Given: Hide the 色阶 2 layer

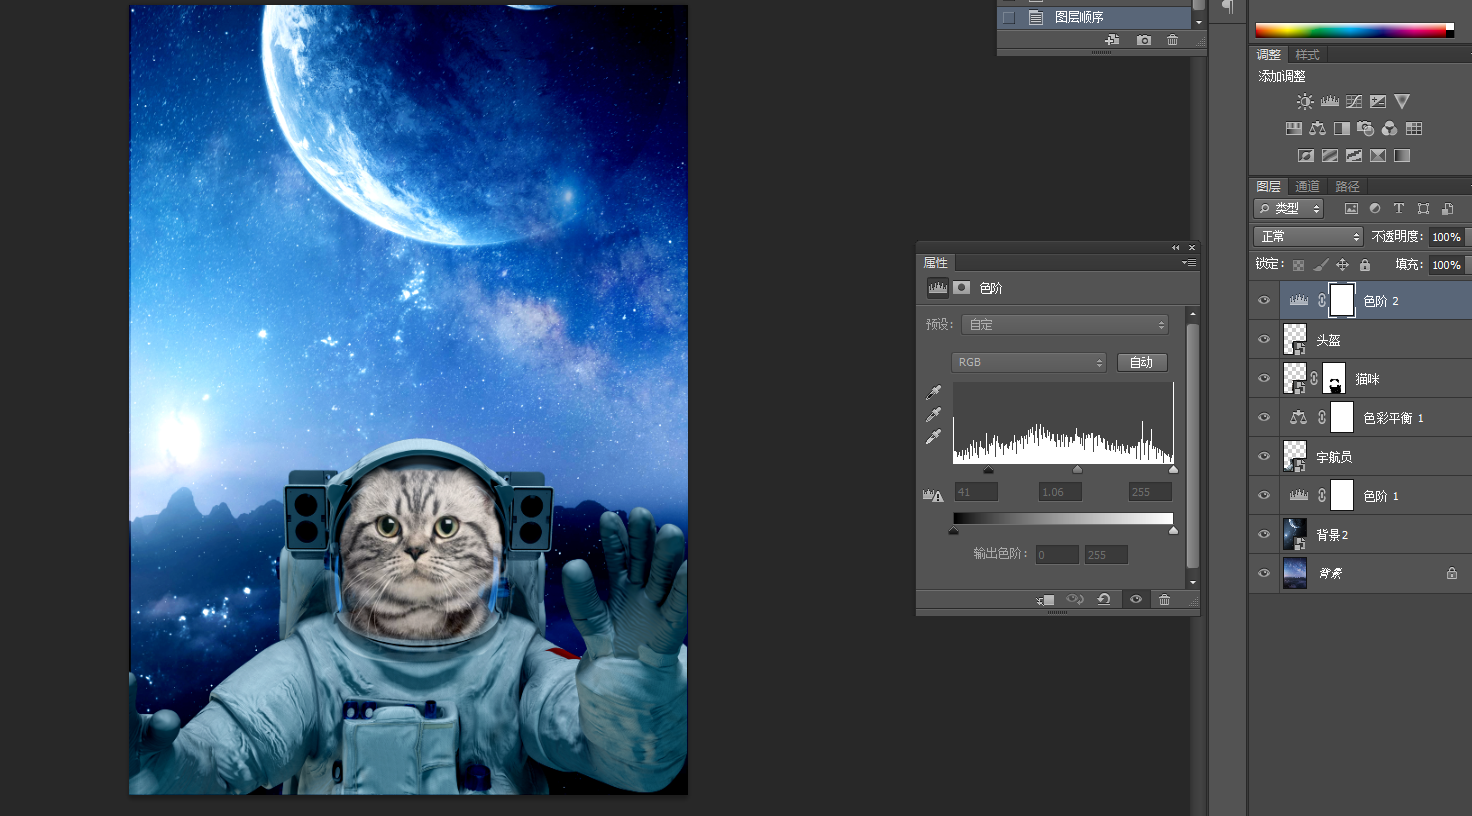Looking at the screenshot, I should 1264,301.
